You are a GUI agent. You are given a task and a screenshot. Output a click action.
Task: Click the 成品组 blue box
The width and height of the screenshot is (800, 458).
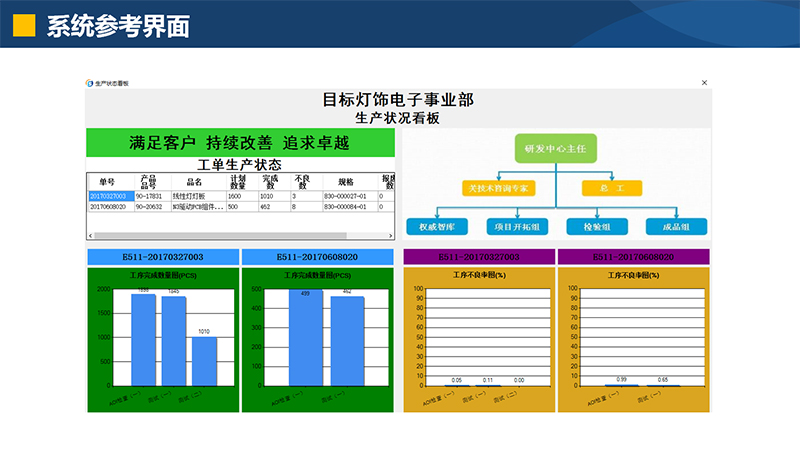(x=673, y=226)
